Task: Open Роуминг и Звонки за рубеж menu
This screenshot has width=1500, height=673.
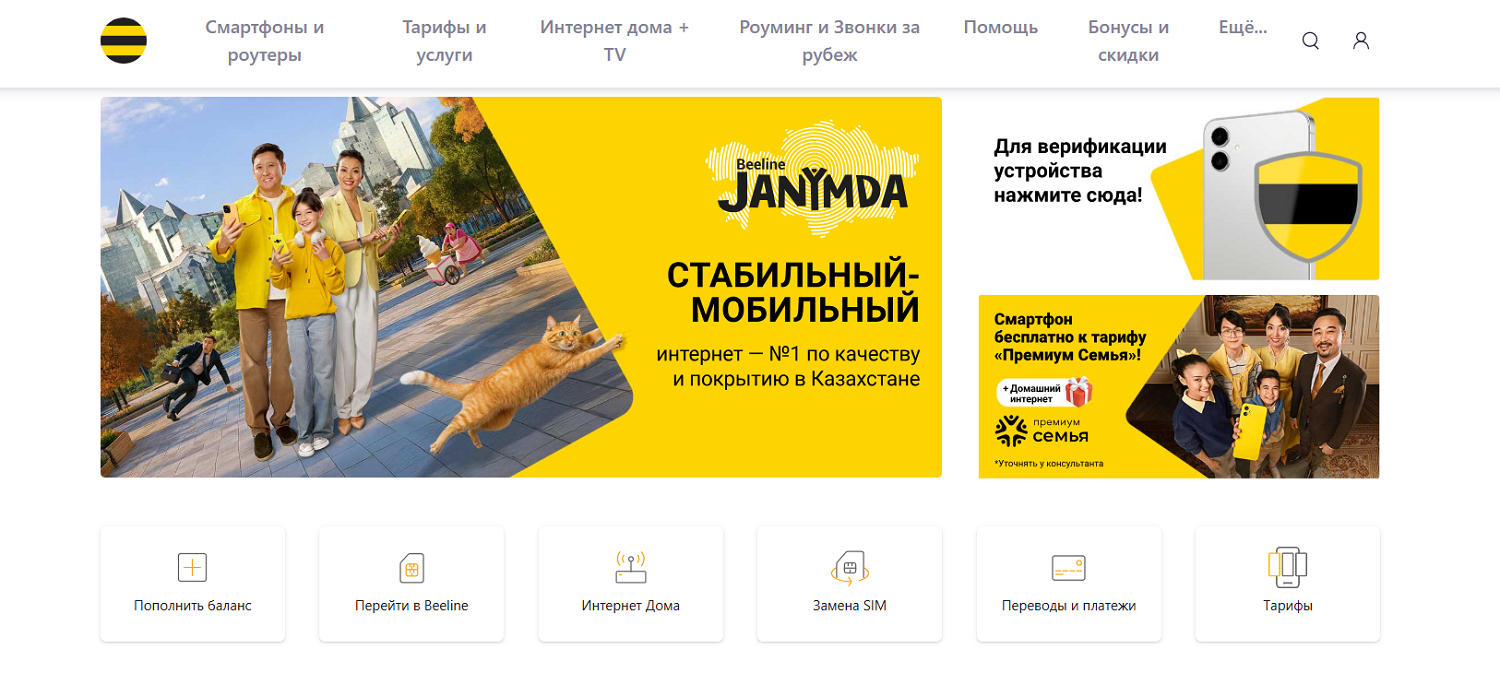Action: click(830, 41)
